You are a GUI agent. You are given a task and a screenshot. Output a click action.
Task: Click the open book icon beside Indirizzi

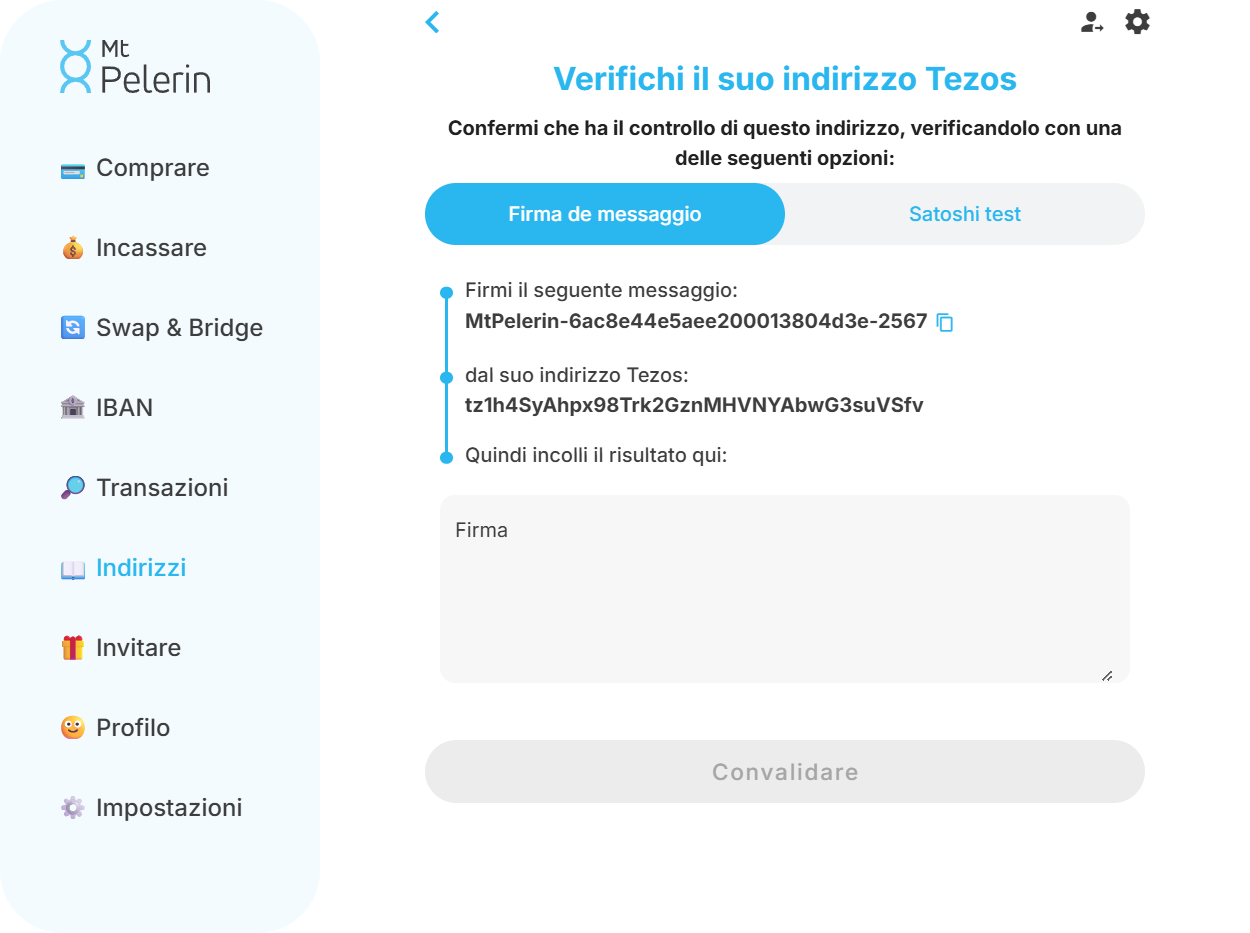coord(72,569)
